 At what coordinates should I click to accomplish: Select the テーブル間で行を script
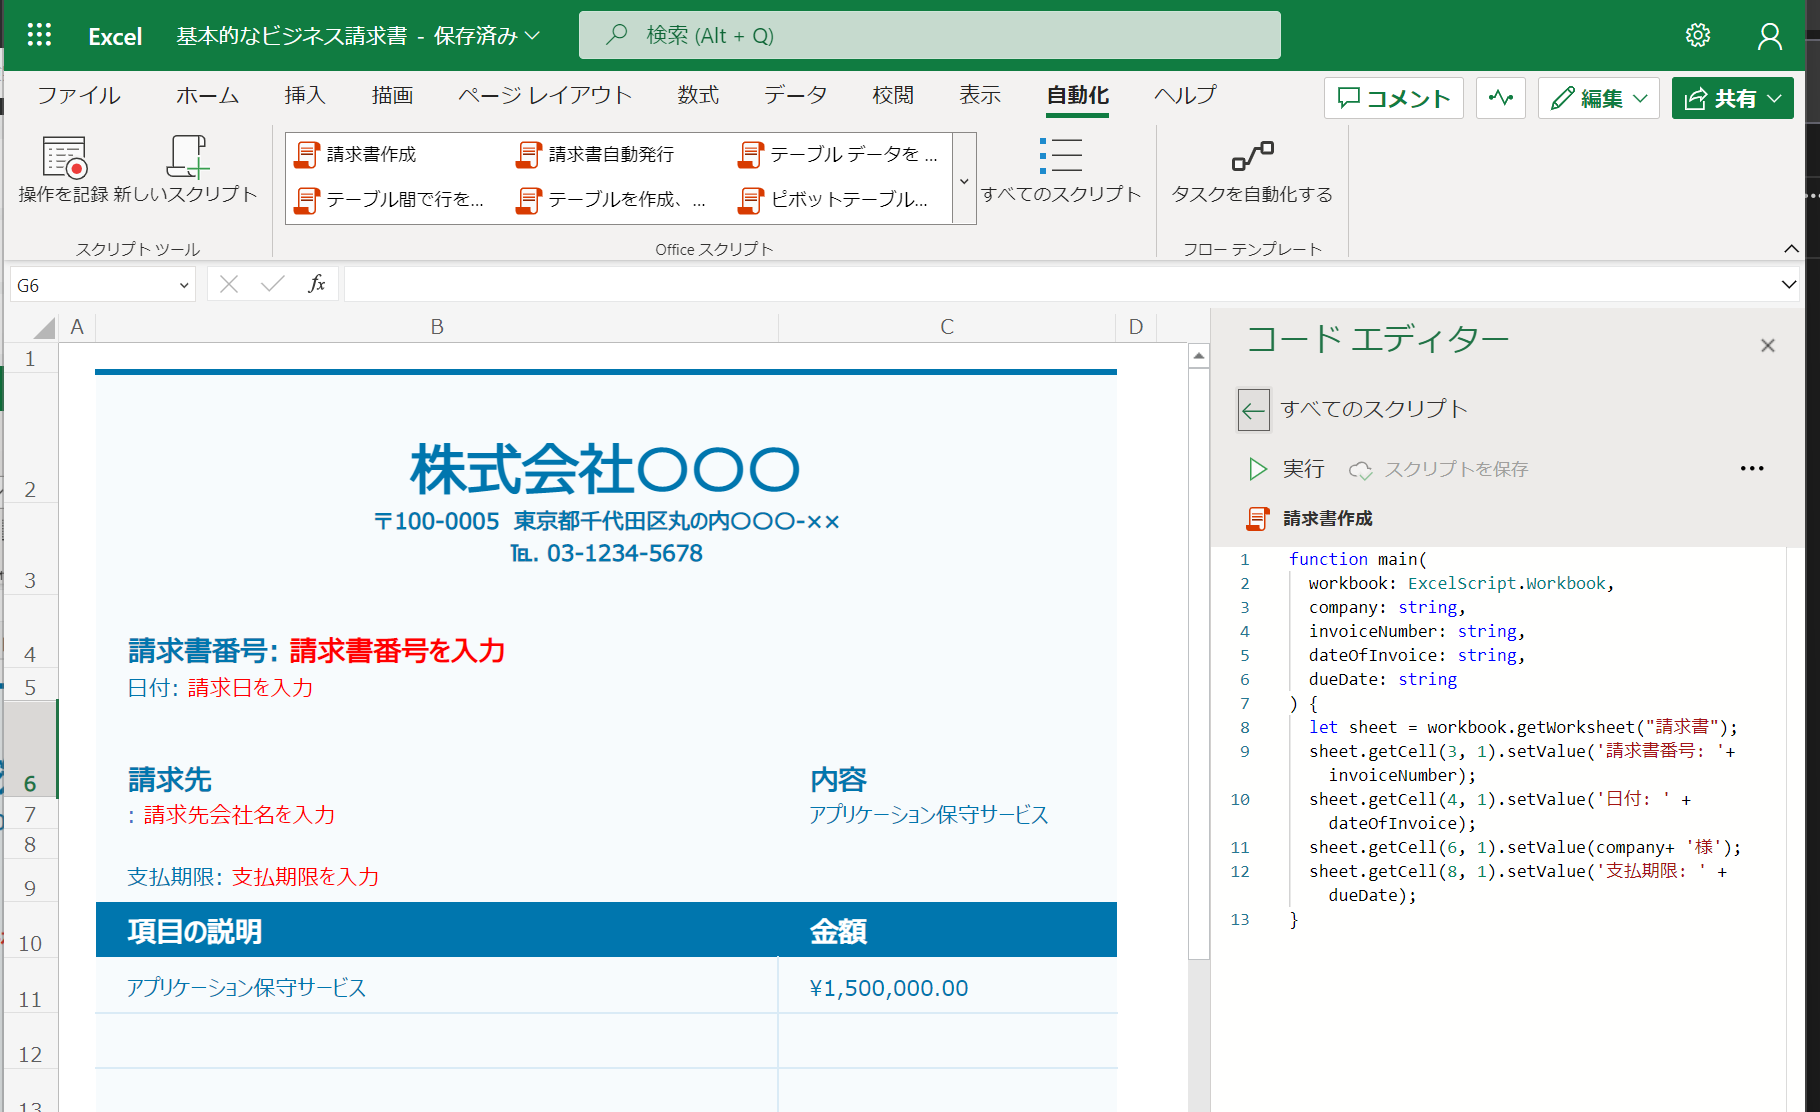pyautogui.click(x=390, y=199)
